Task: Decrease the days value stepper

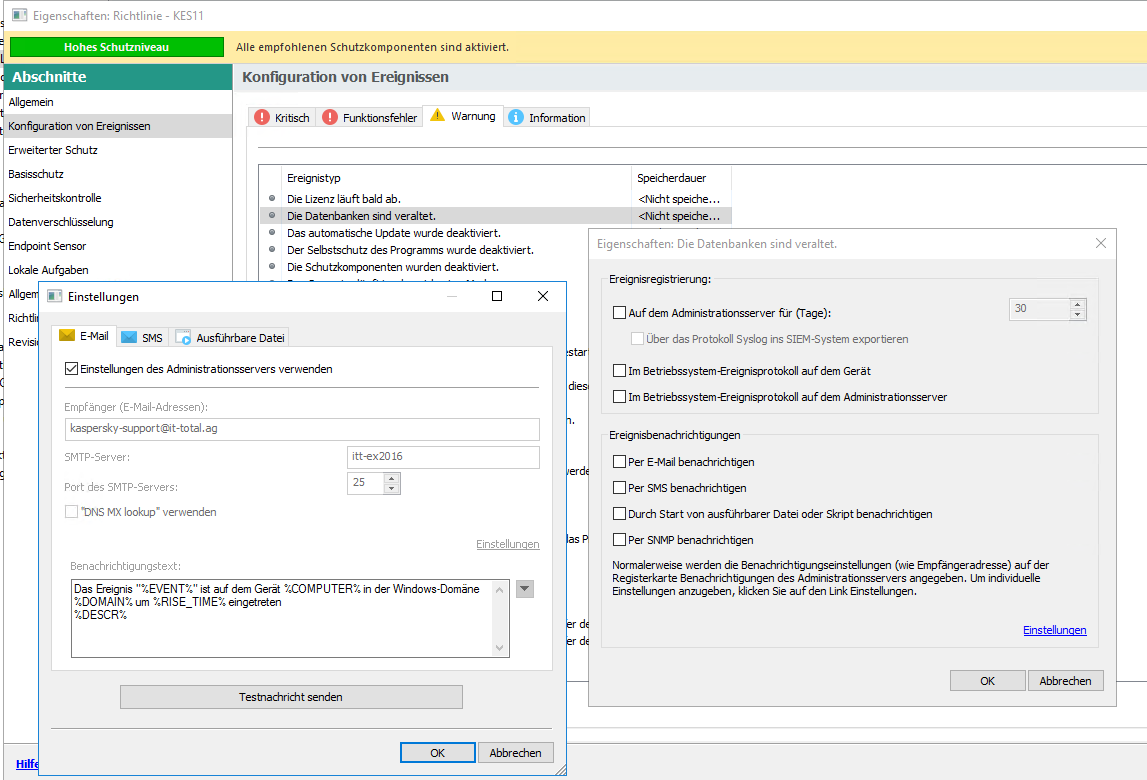Action: pos(1077,315)
